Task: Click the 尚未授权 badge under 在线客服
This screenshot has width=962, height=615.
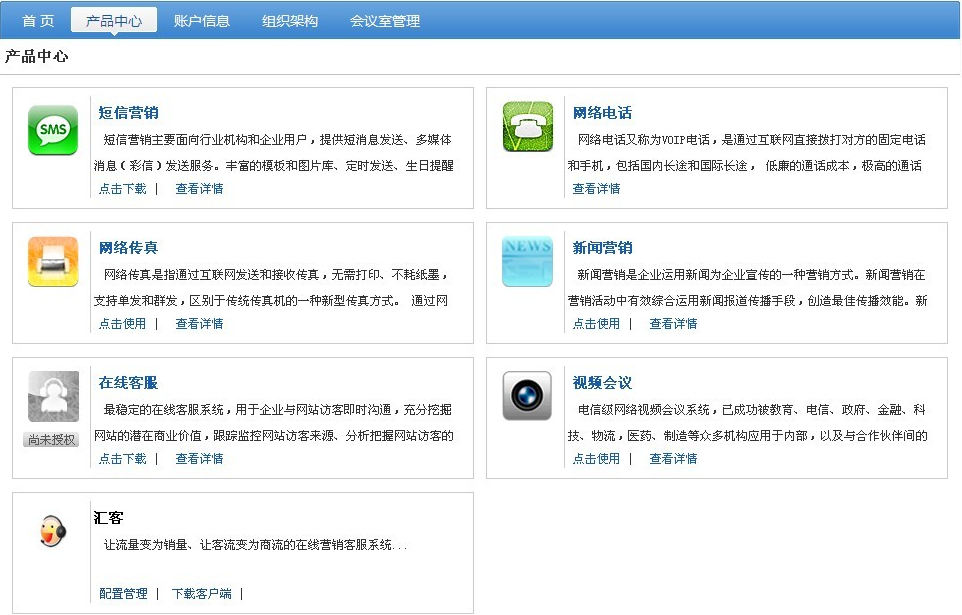Action: tap(52, 440)
